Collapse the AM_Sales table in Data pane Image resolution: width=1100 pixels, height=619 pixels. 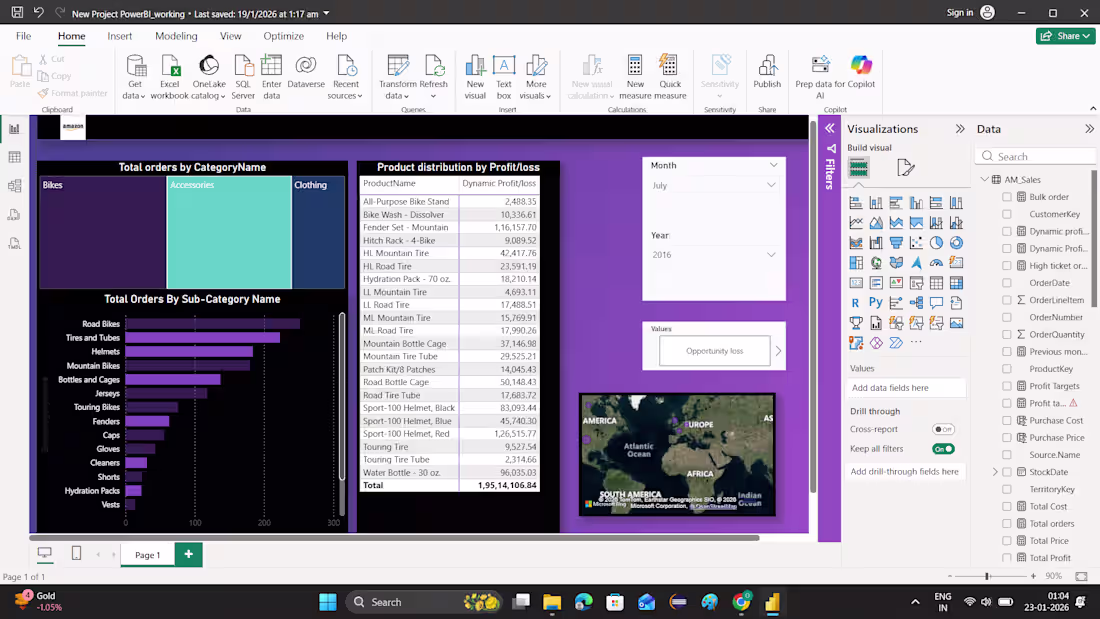point(985,179)
